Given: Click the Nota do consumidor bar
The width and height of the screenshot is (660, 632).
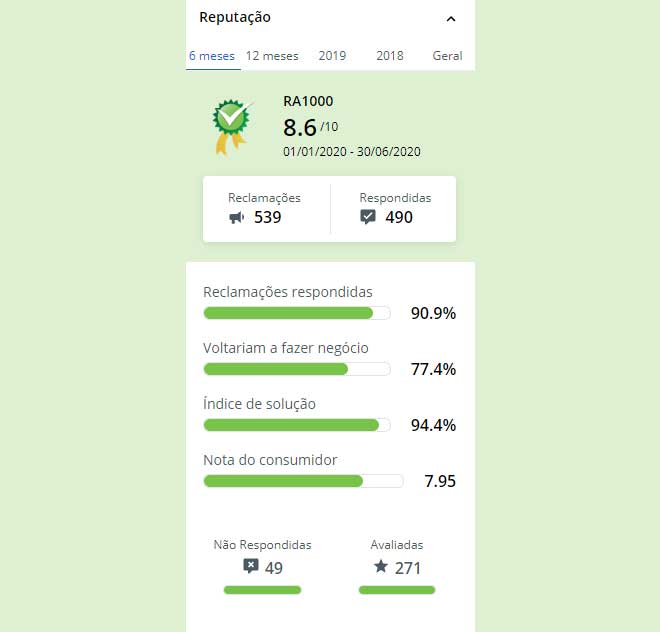Looking at the screenshot, I should (x=303, y=481).
